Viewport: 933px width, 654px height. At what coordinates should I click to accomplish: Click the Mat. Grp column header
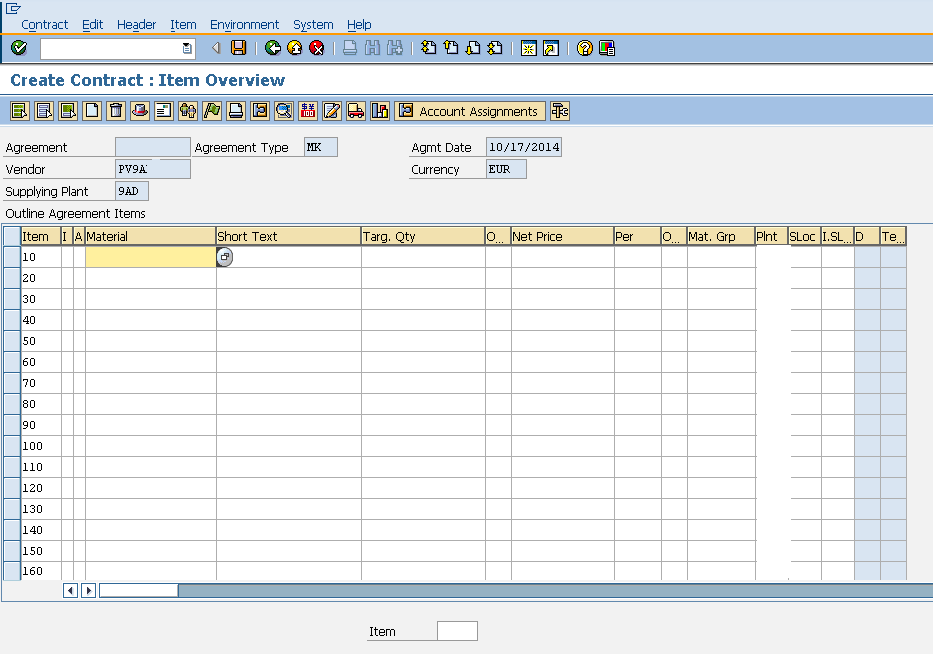coord(721,236)
